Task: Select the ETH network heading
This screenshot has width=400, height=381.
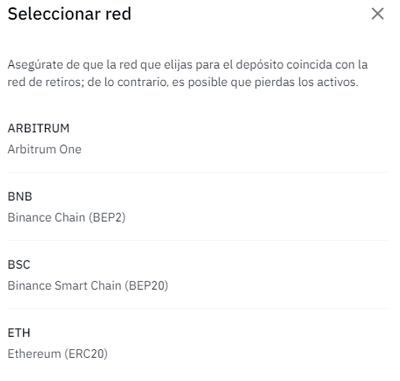Action: [19, 333]
